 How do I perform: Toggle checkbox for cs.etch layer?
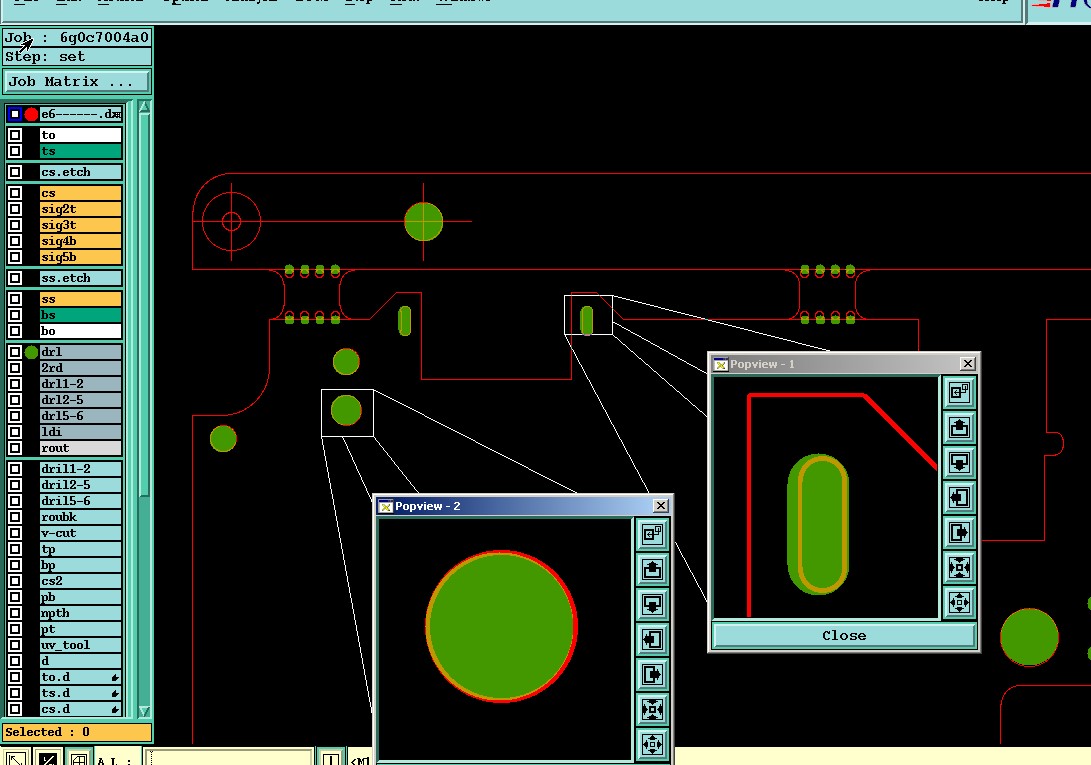(15, 172)
